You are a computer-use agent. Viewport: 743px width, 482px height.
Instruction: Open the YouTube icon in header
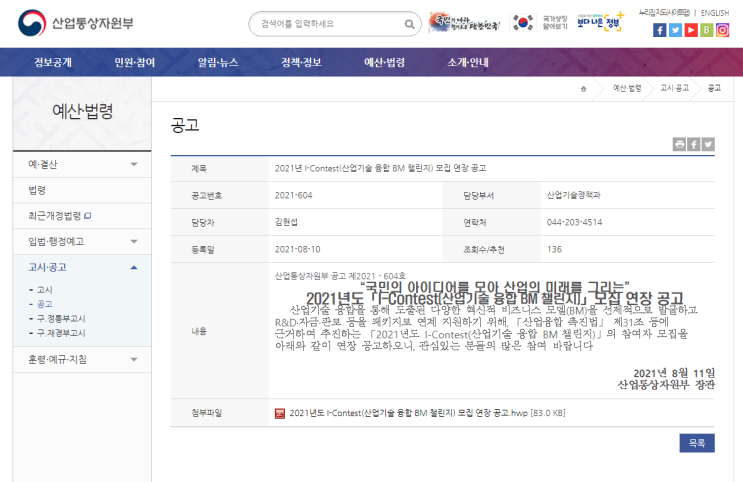point(691,30)
